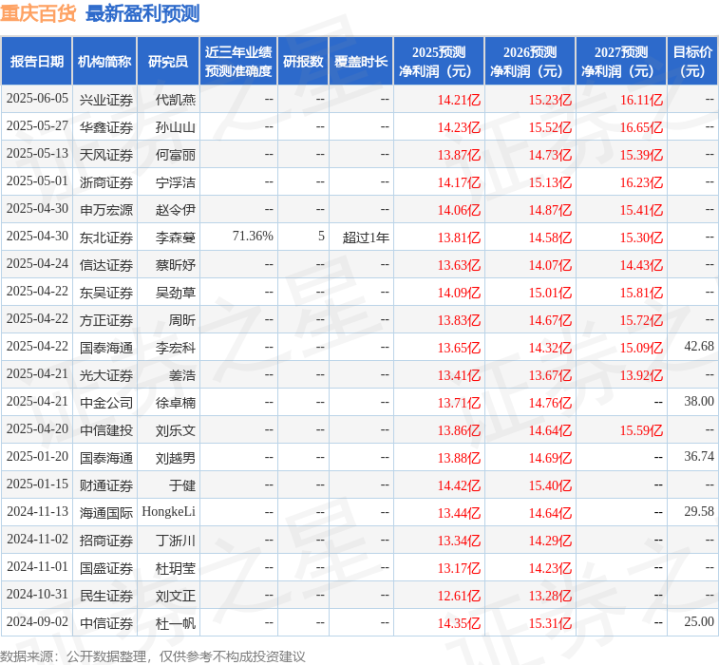The width and height of the screenshot is (719, 665).
Task: Click the 16.65亿 2027 profit forecast
Action: (642, 127)
